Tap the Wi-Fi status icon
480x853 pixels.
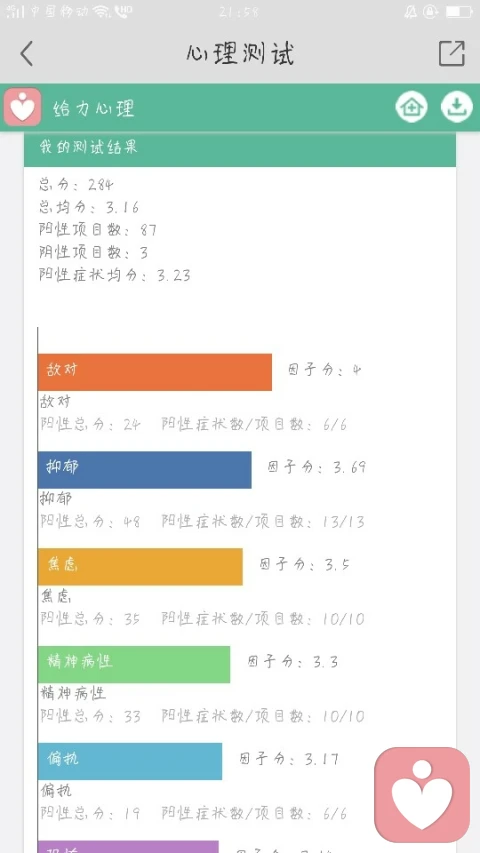pyautogui.click(x=101, y=11)
